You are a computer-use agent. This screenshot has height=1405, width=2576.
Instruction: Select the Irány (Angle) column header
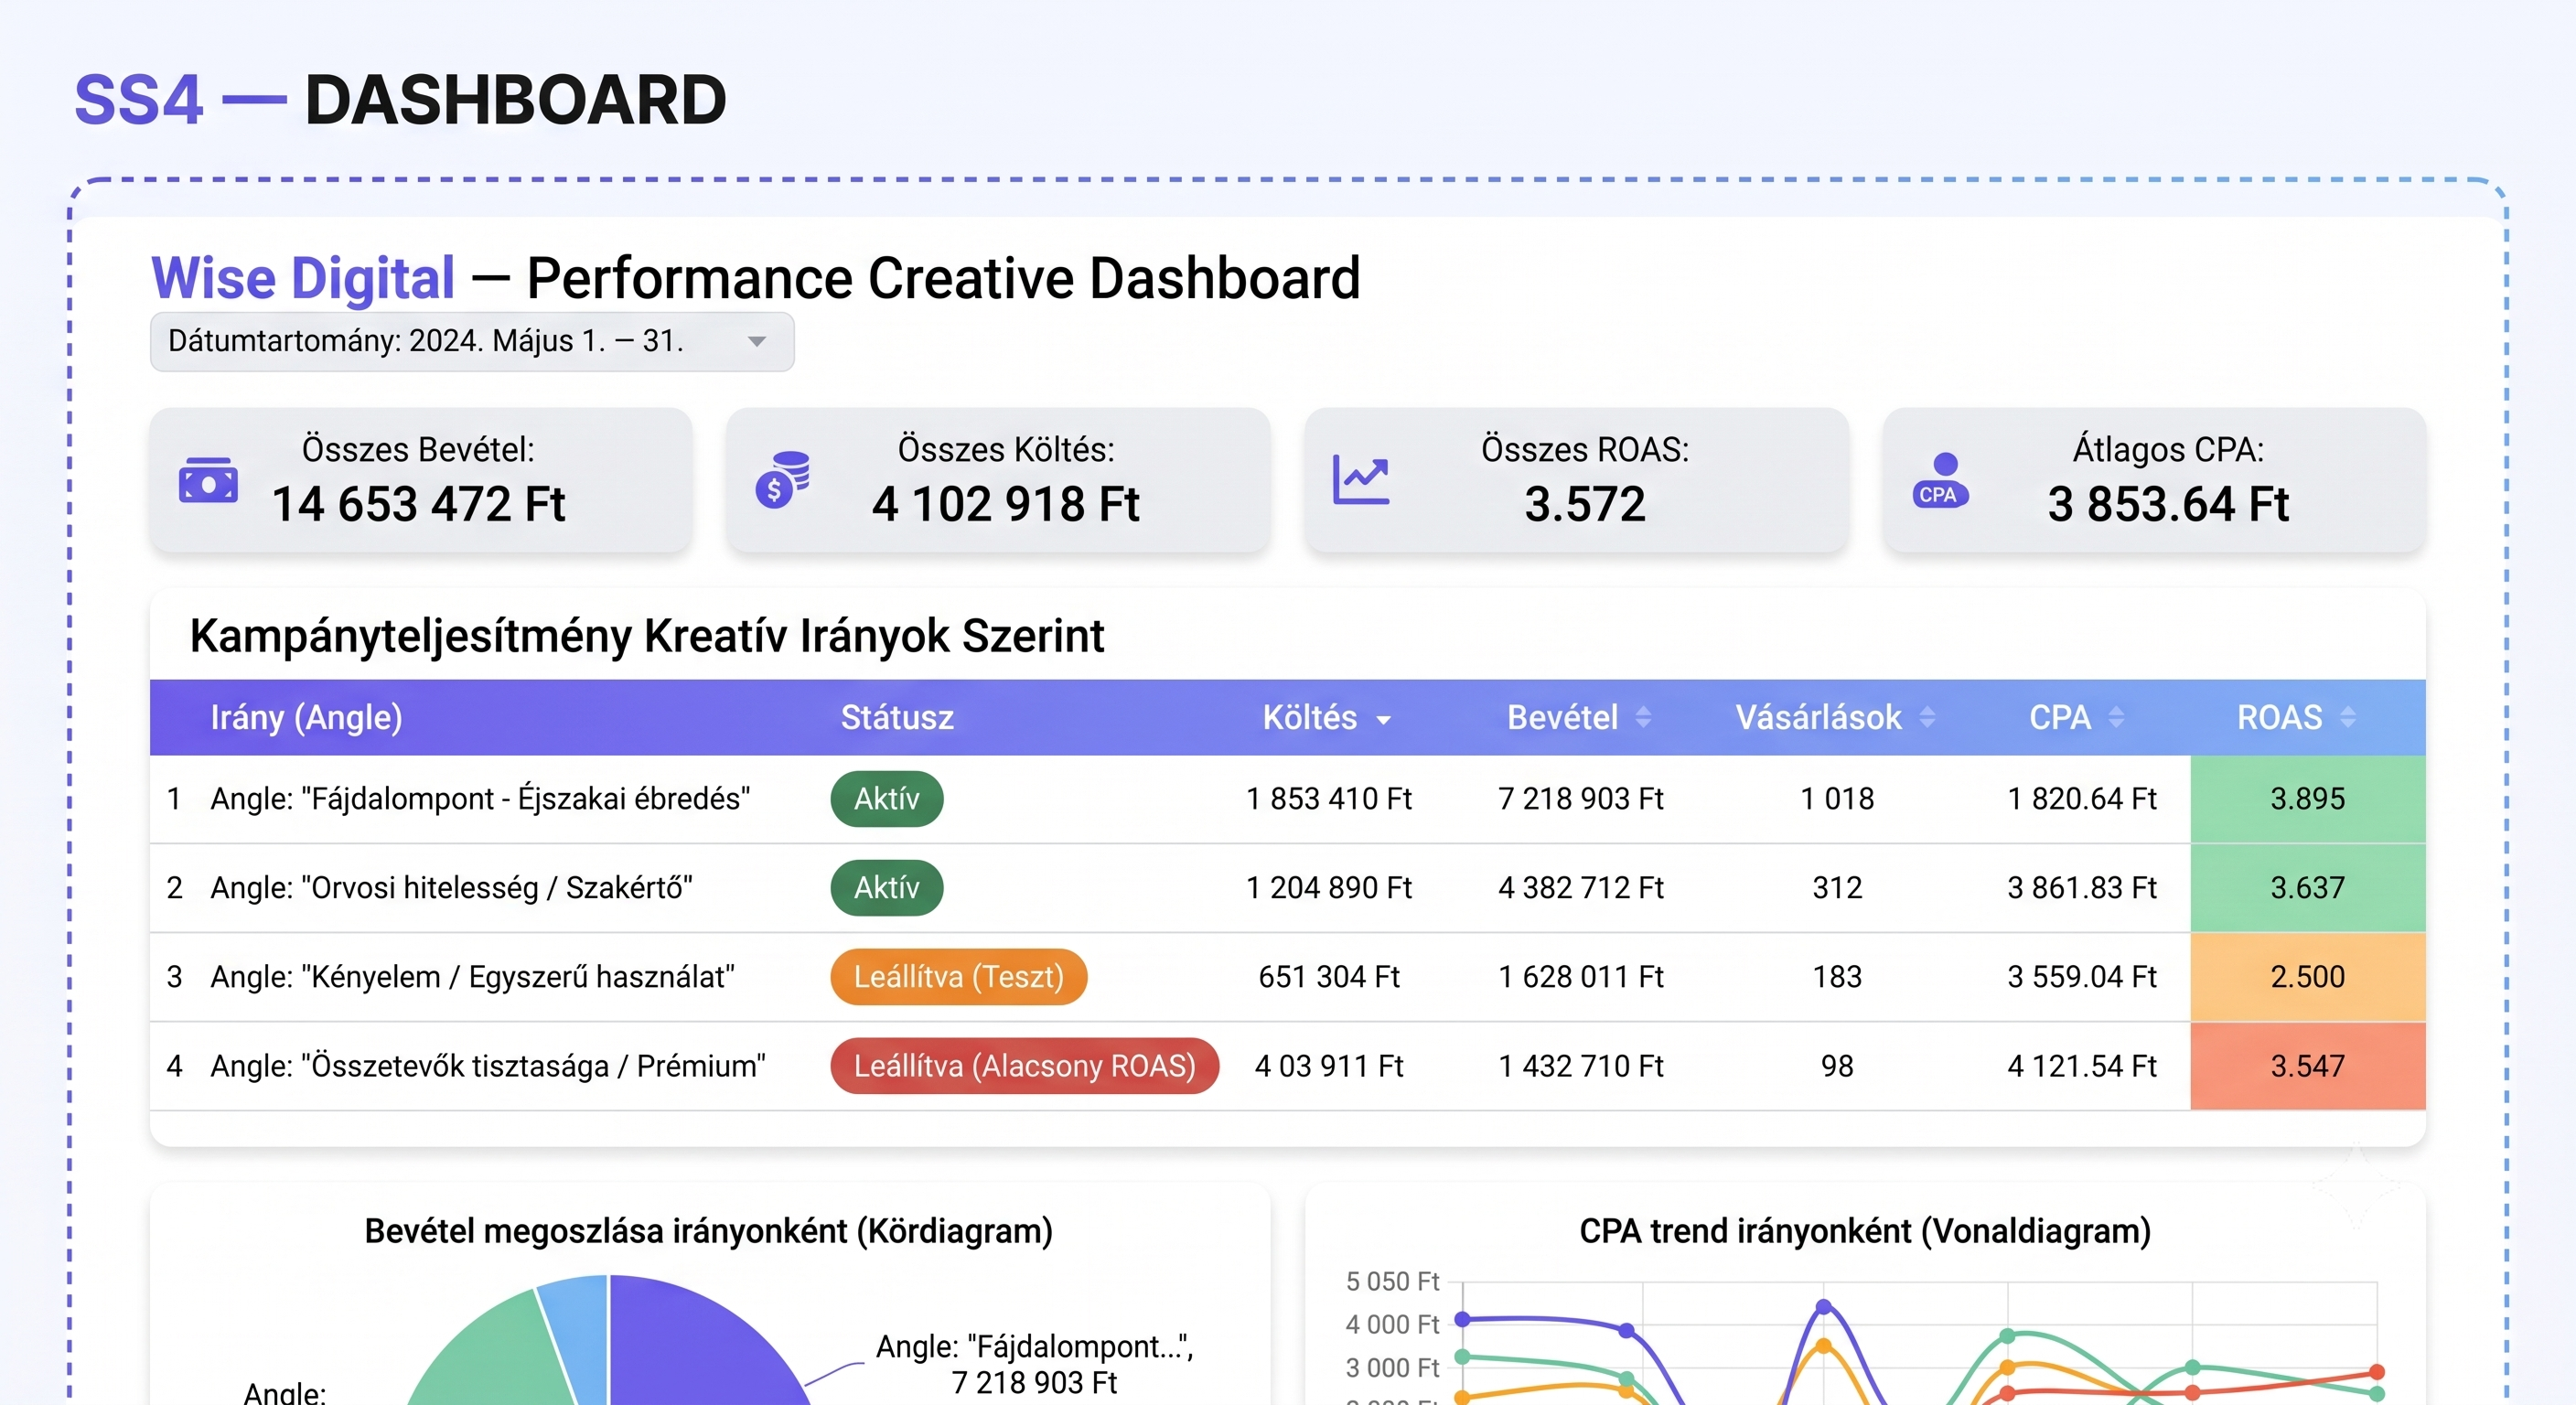coord(306,718)
